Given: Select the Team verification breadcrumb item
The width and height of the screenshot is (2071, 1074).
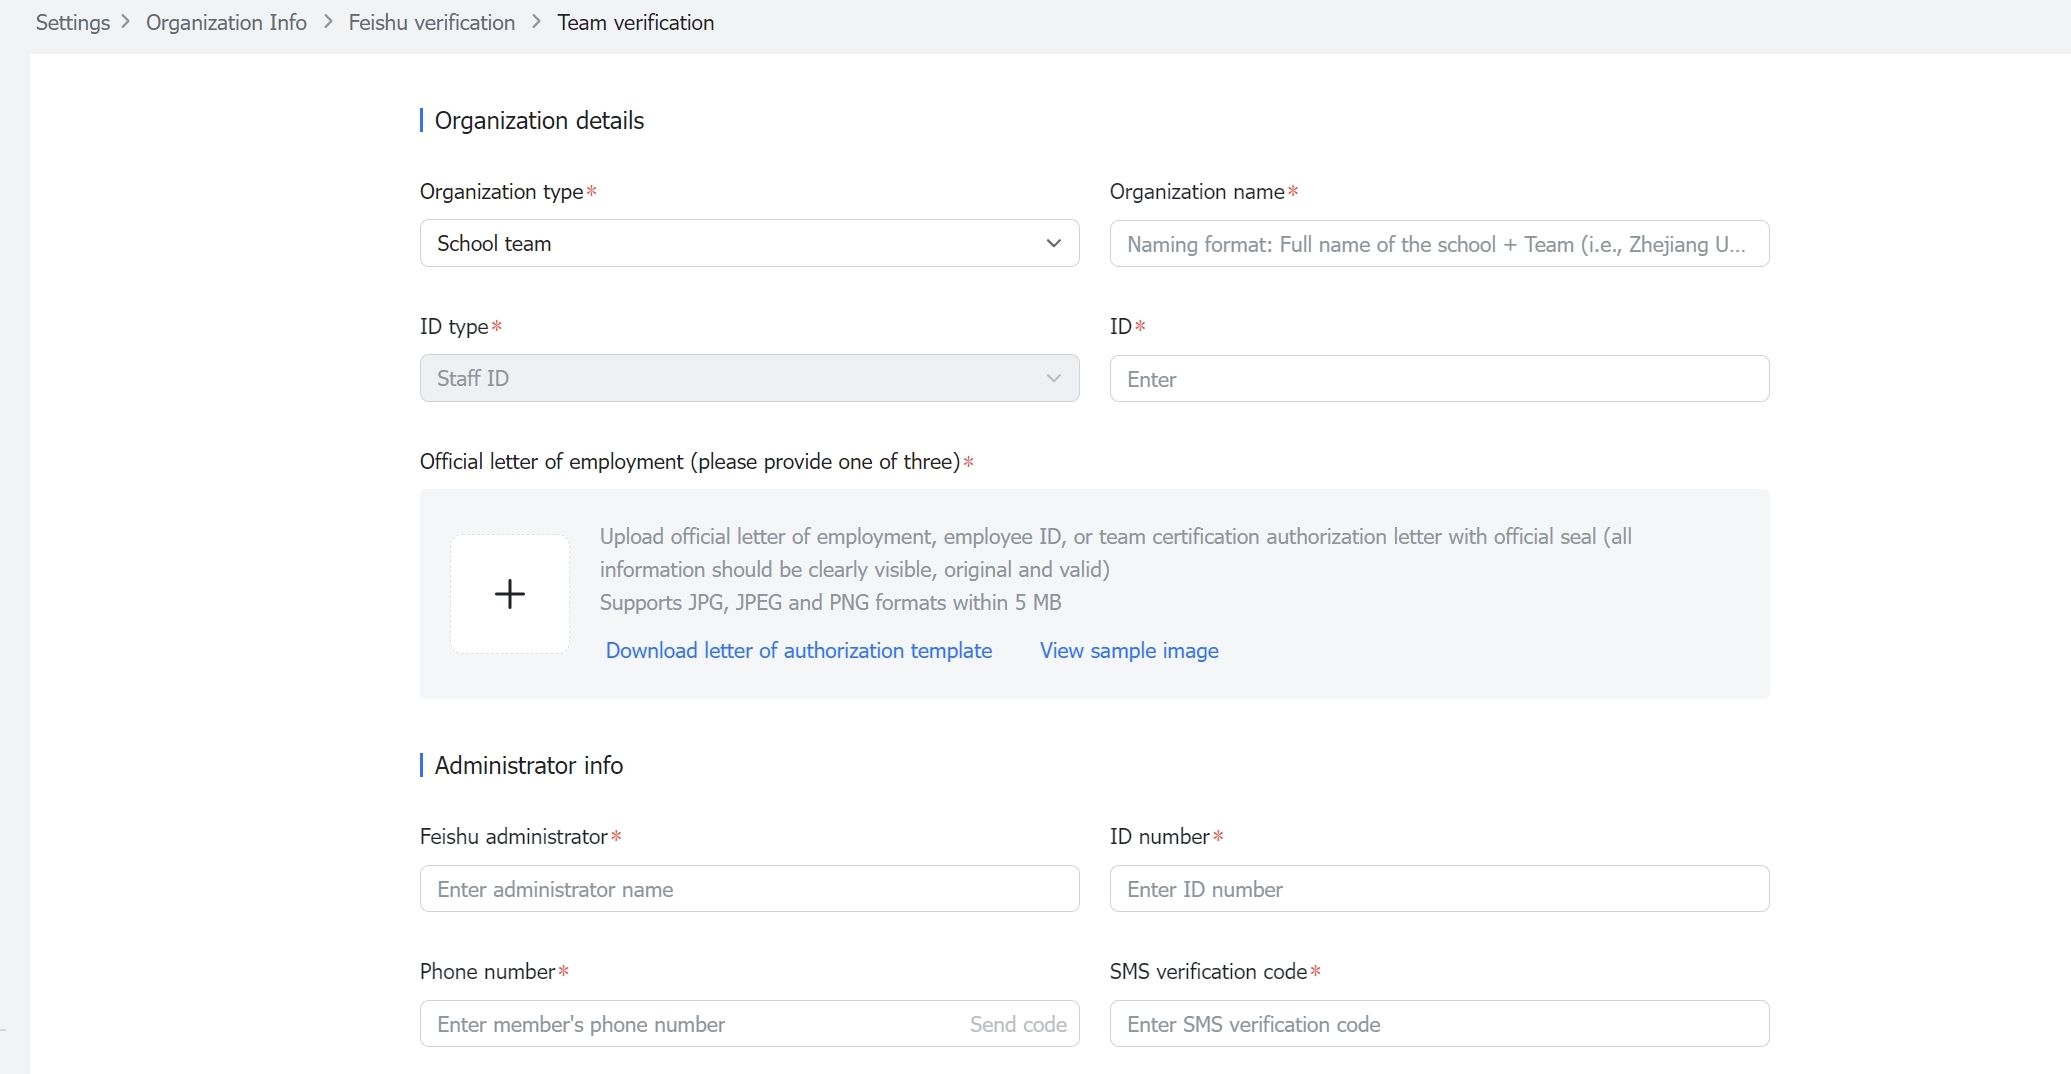Looking at the screenshot, I should [x=635, y=22].
